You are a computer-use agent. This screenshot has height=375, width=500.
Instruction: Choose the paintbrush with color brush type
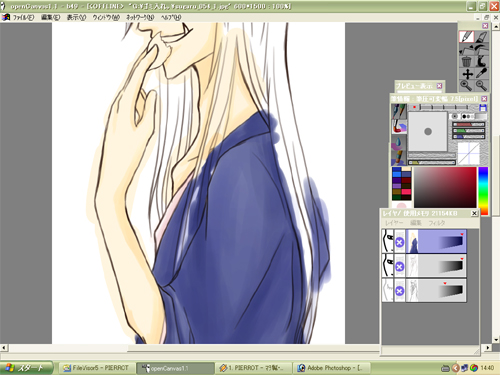(x=399, y=127)
